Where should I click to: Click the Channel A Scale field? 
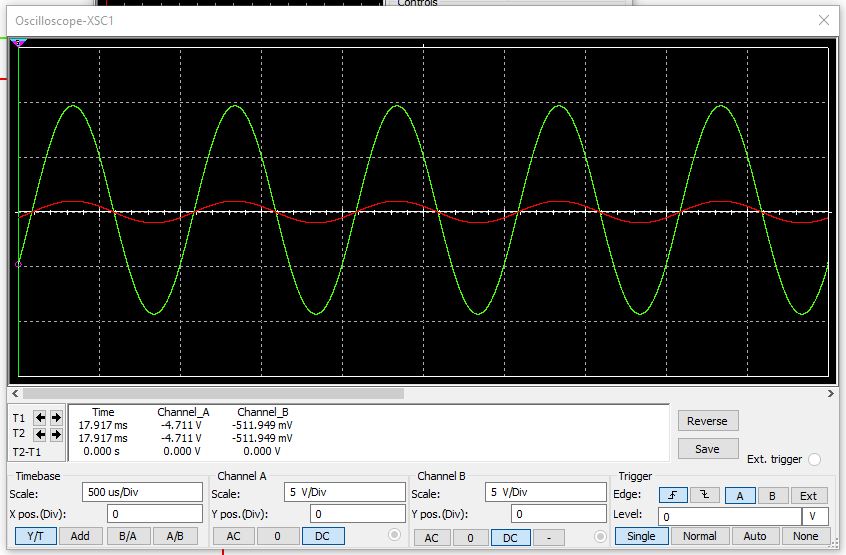[345, 492]
